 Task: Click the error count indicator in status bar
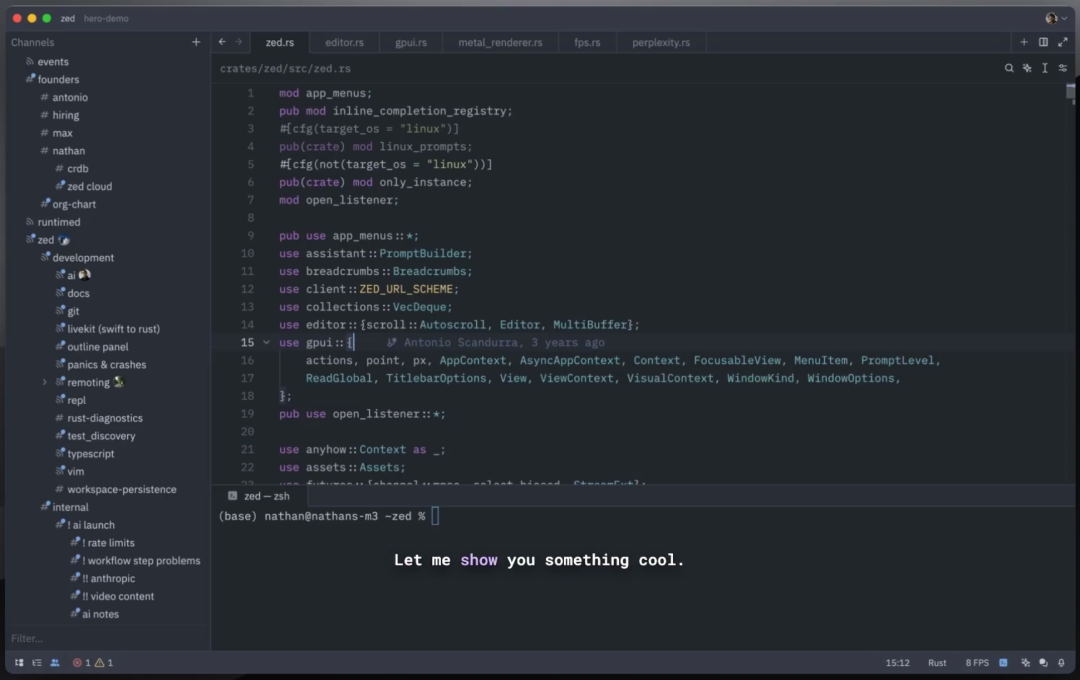[x=82, y=662]
